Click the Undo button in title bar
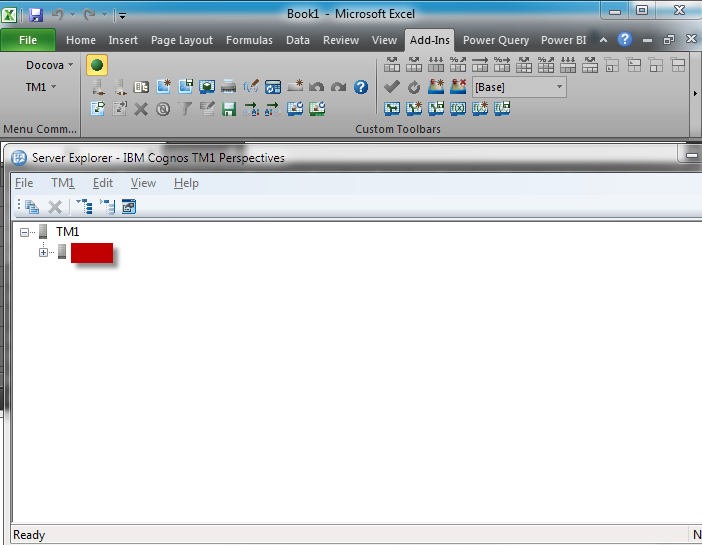 [x=58, y=15]
